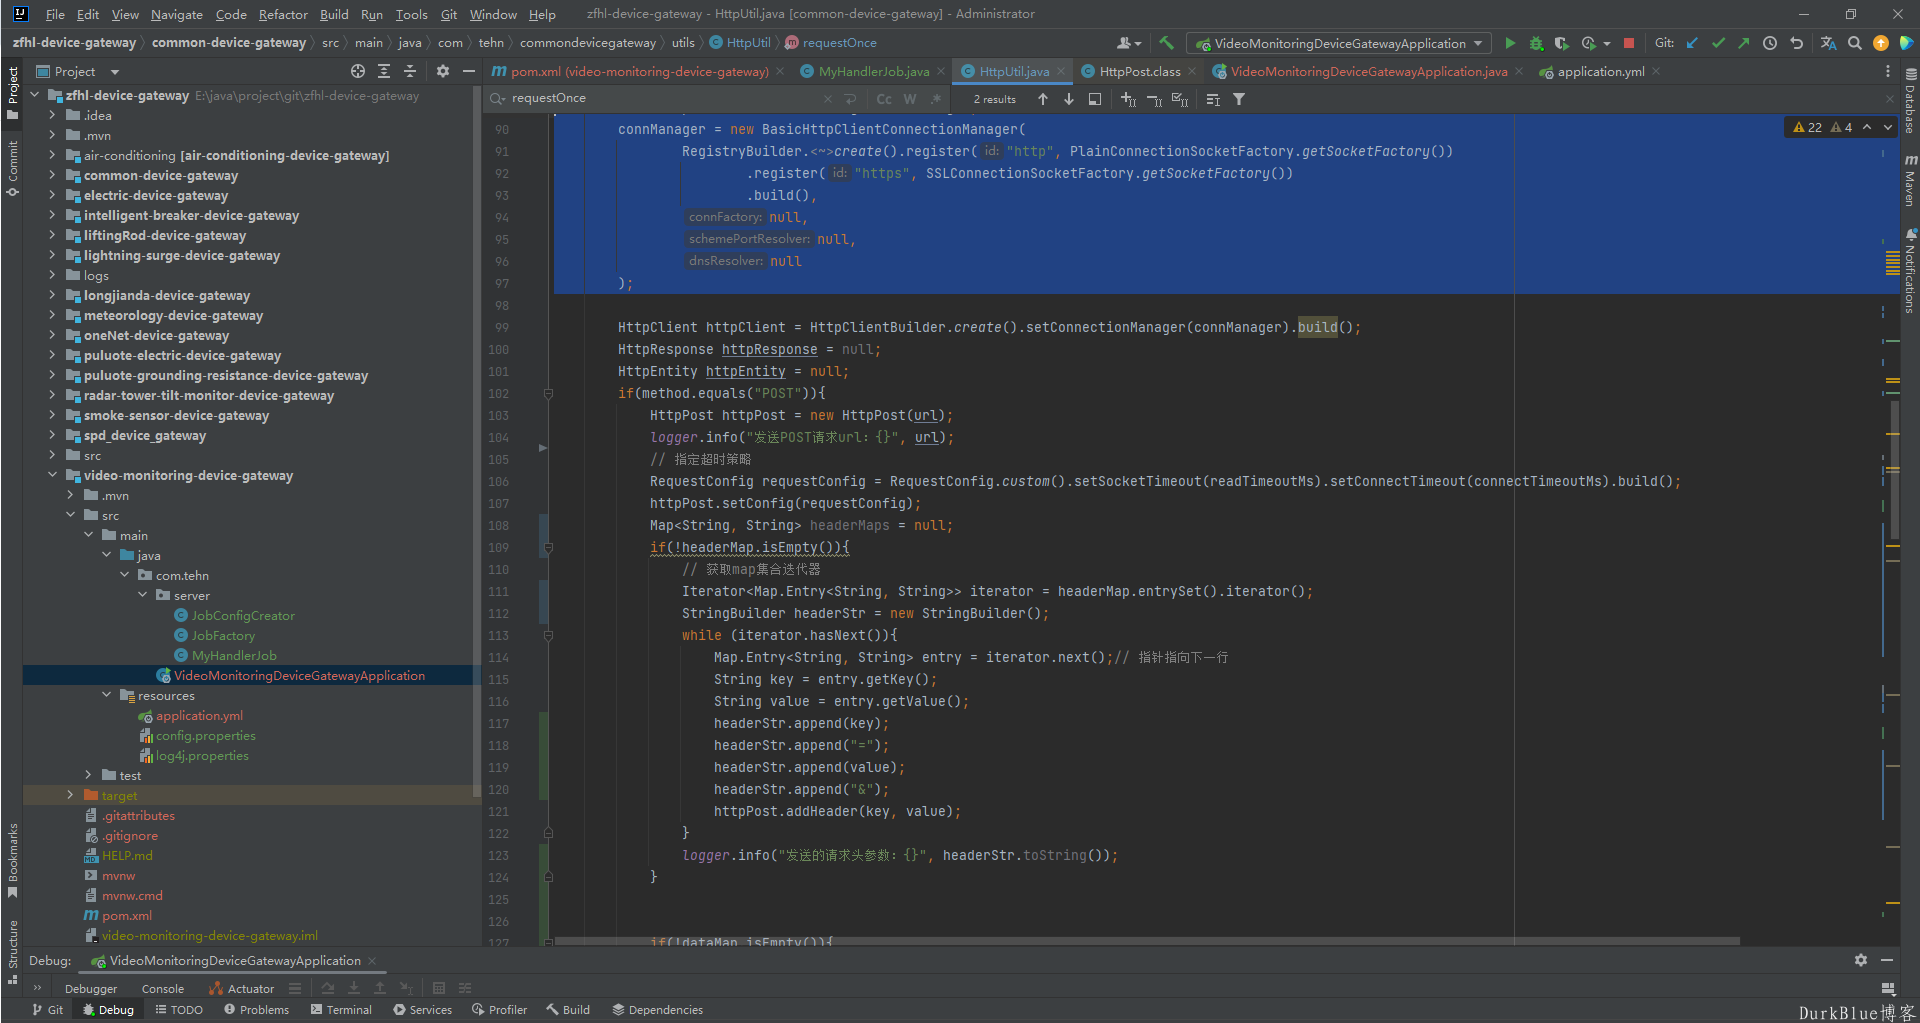Expand the test folder
This screenshot has width=1920, height=1023.
point(88,775)
